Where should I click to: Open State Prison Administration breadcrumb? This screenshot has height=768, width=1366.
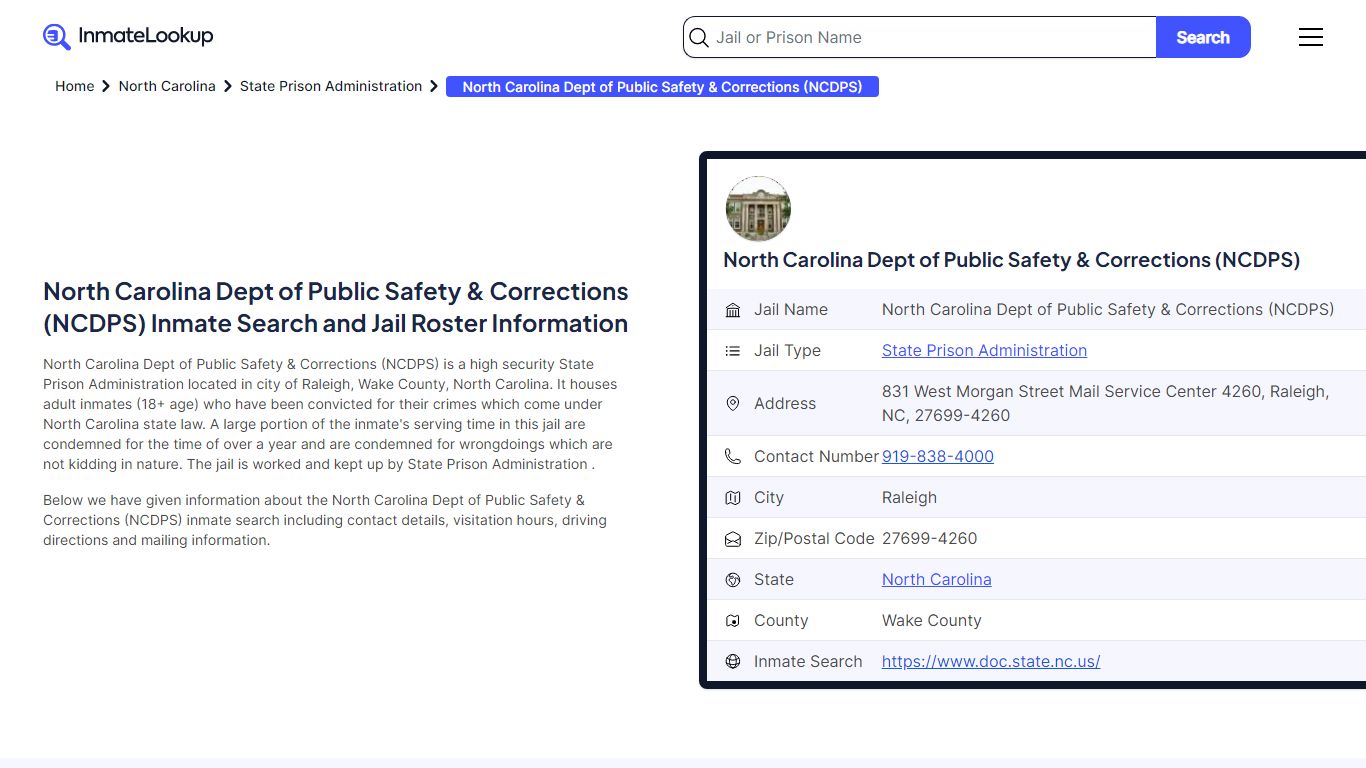tap(331, 86)
